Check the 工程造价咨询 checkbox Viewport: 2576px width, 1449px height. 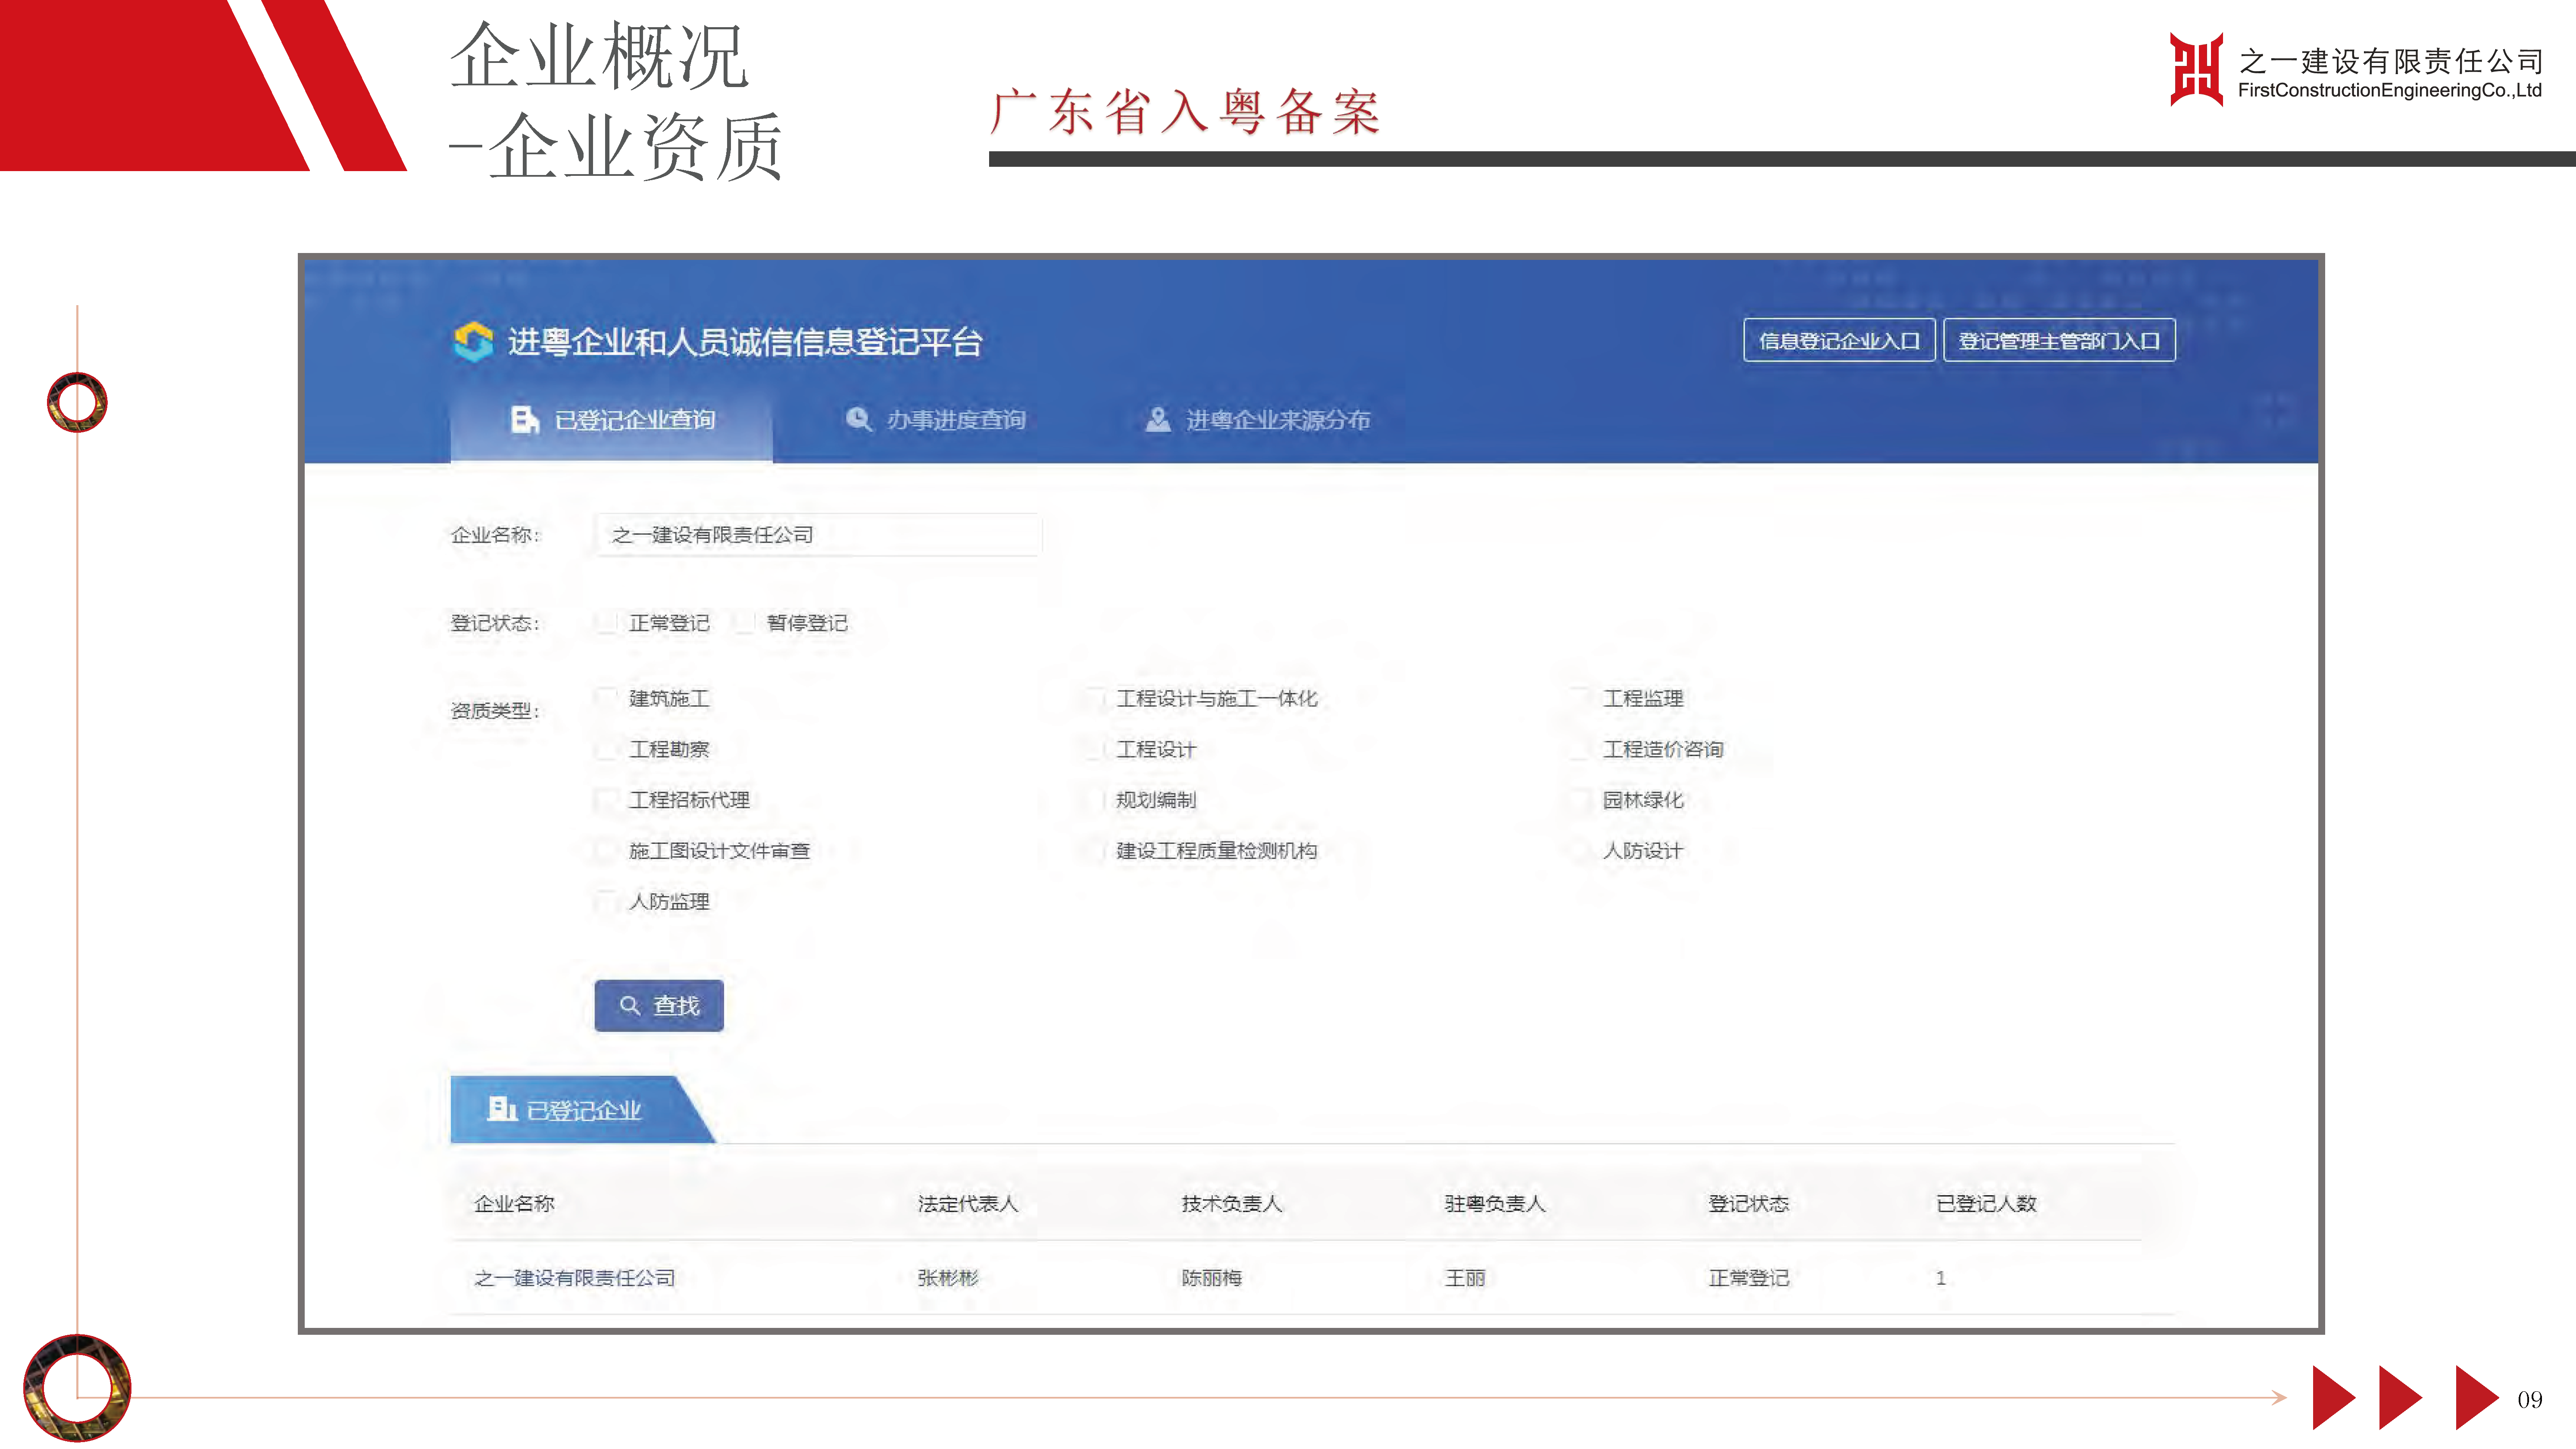pyautogui.click(x=1580, y=749)
